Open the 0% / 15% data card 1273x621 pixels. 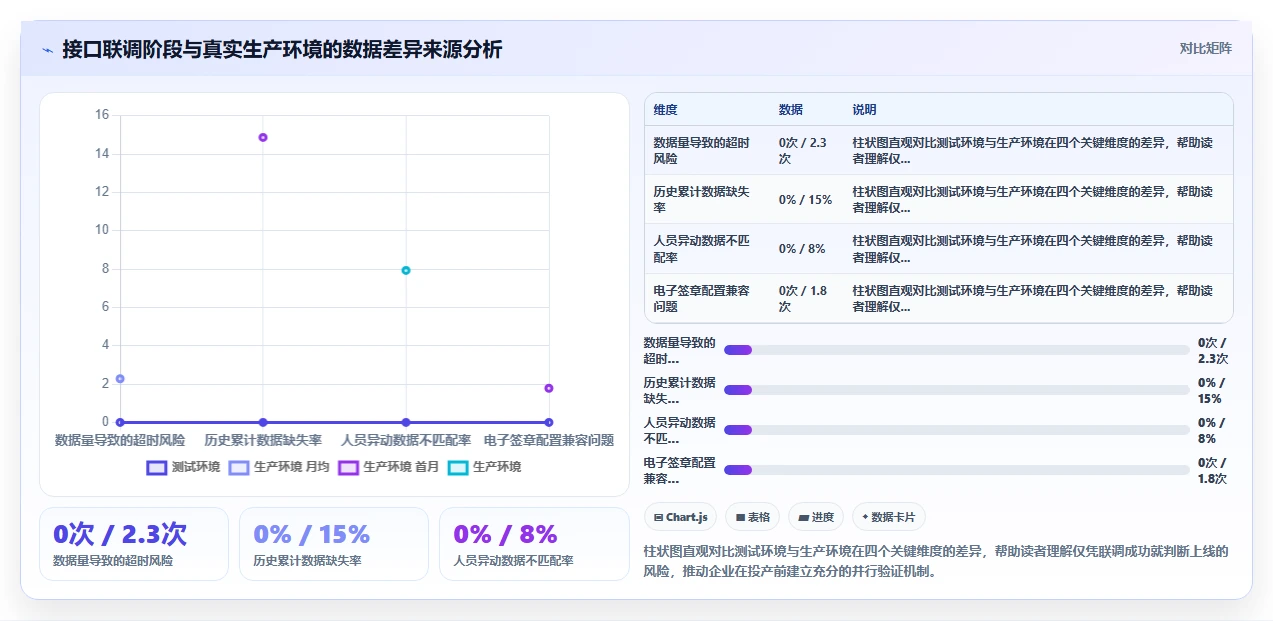click(334, 544)
